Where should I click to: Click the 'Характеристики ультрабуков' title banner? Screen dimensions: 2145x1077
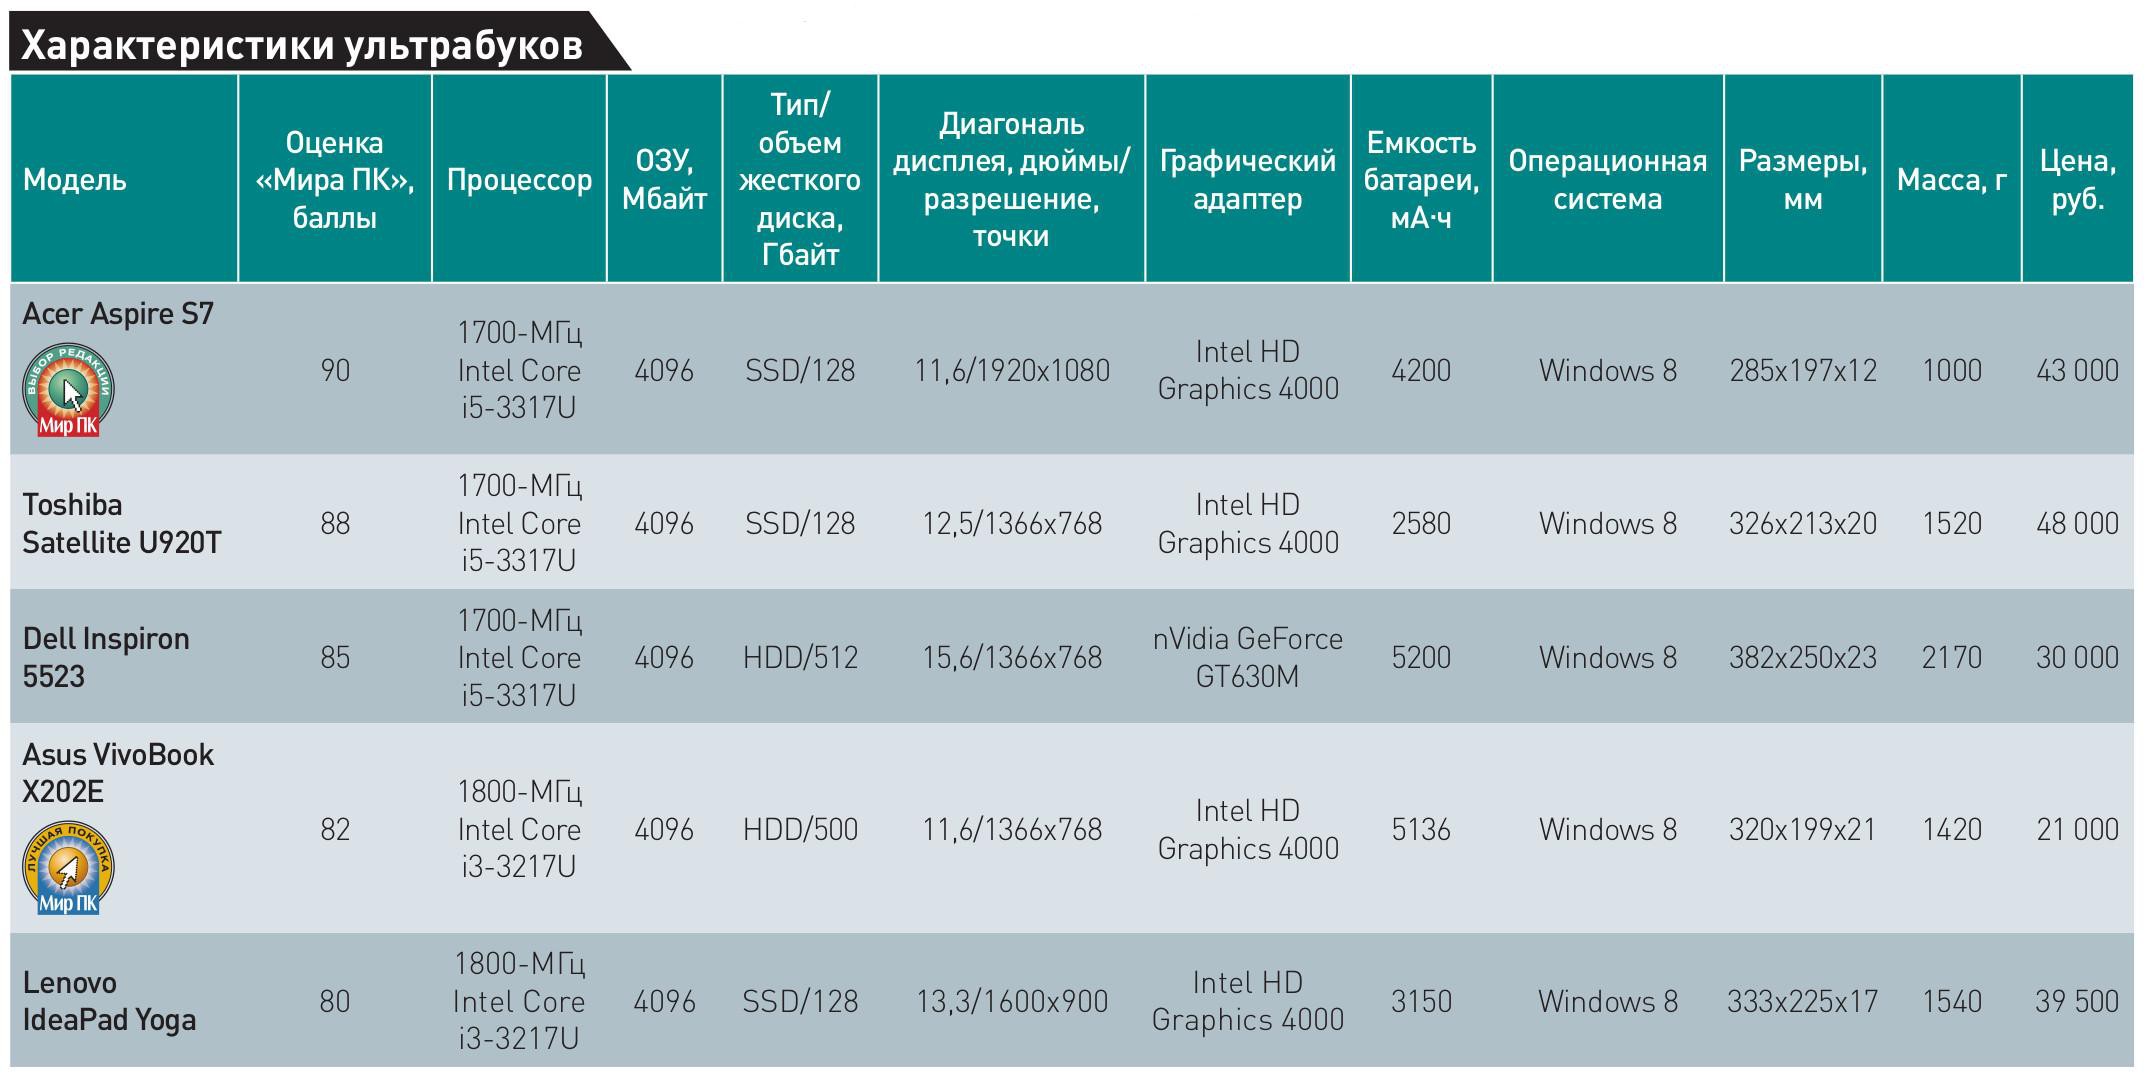[302, 45]
